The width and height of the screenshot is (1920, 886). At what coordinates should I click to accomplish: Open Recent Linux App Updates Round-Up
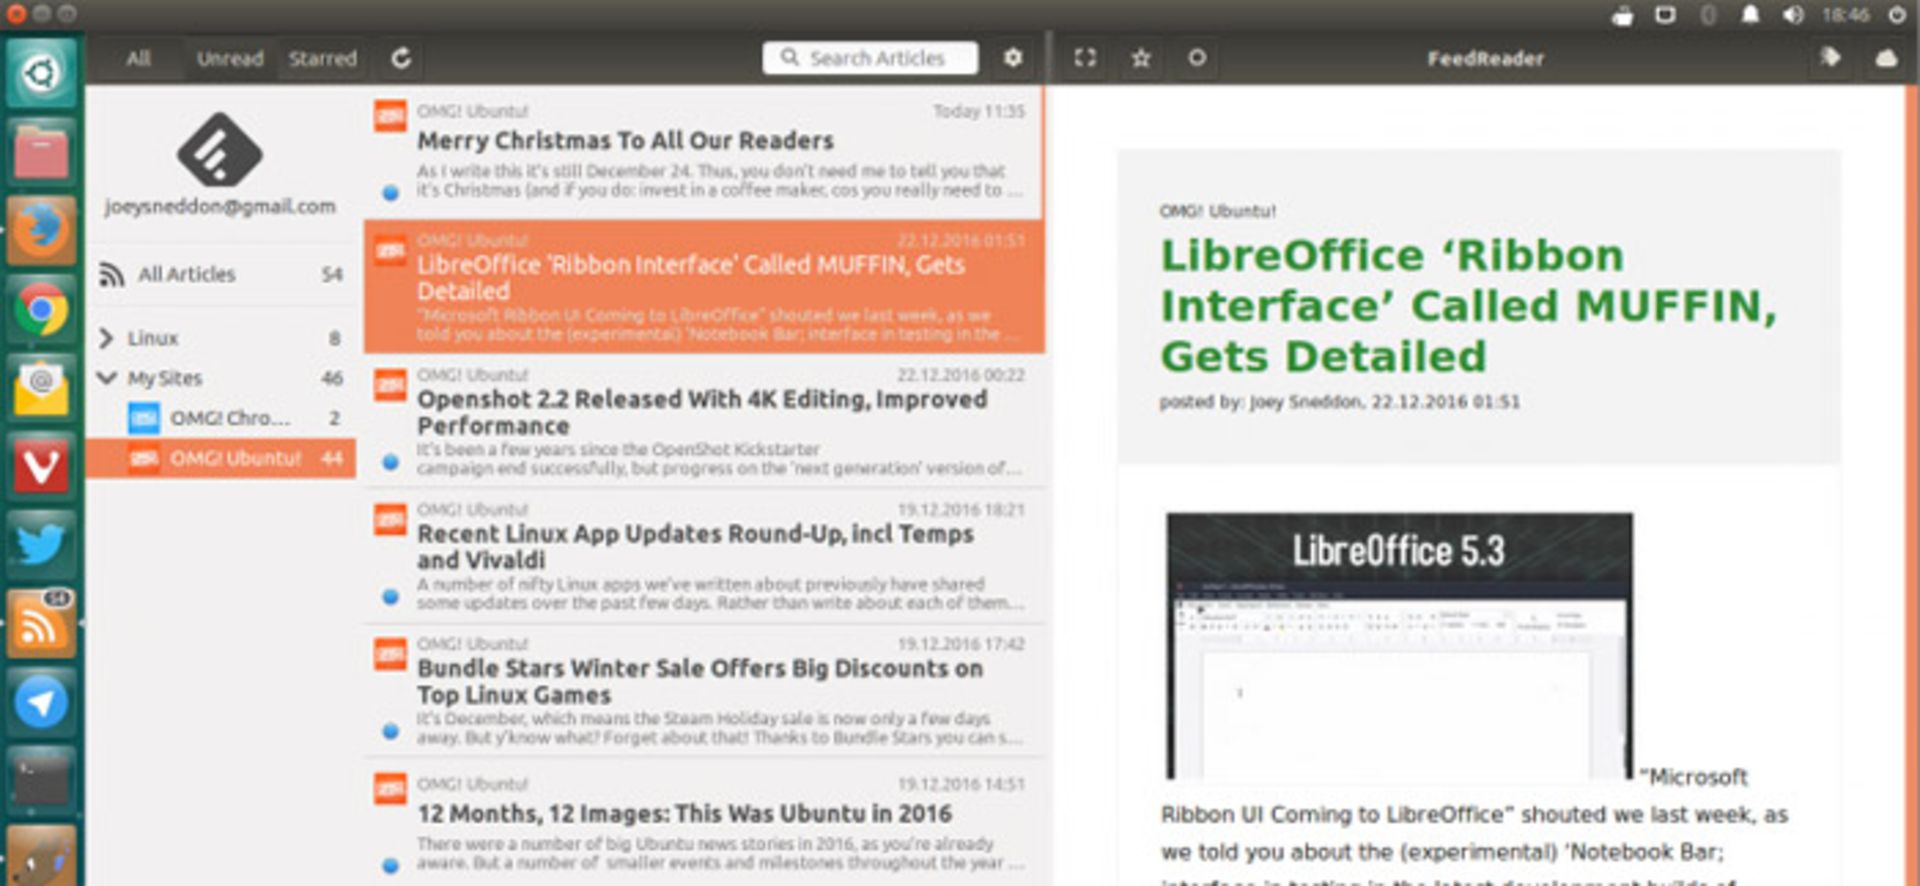(703, 556)
